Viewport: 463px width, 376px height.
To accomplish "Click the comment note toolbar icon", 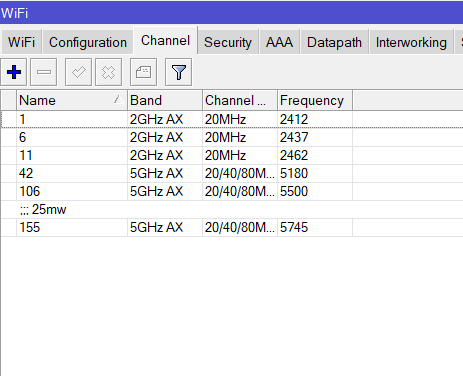I will pos(143,72).
